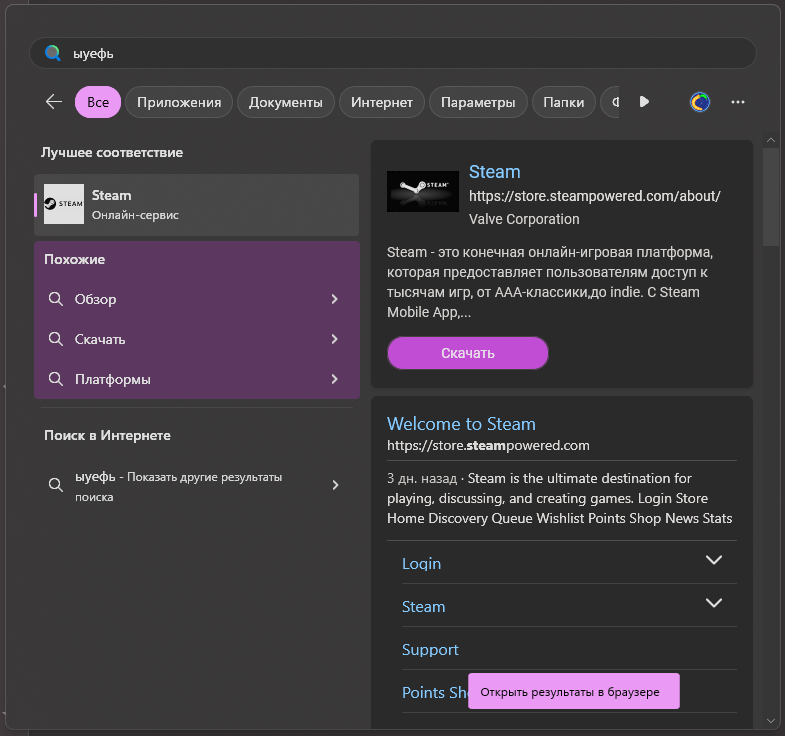Expand the Платформы chevron arrow
785x736 pixels.
click(x=334, y=379)
